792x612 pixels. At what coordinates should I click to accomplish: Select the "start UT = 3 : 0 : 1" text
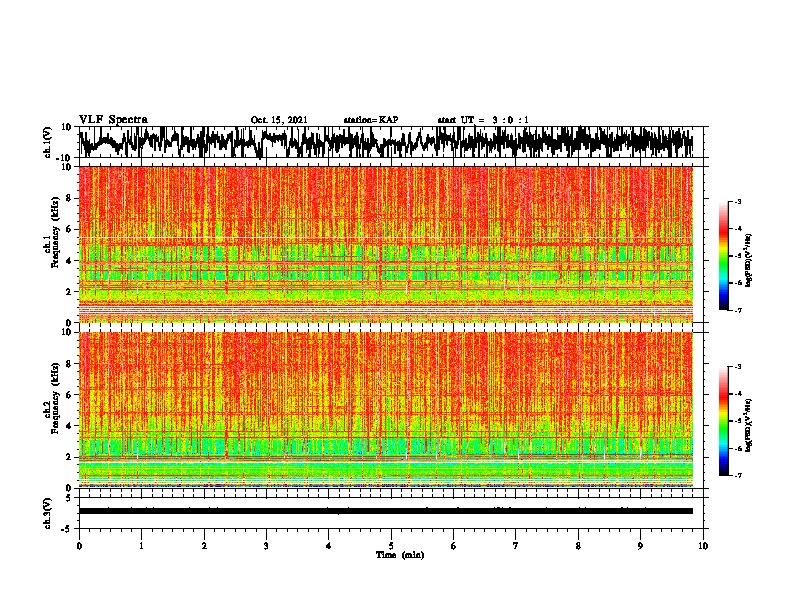(483, 120)
